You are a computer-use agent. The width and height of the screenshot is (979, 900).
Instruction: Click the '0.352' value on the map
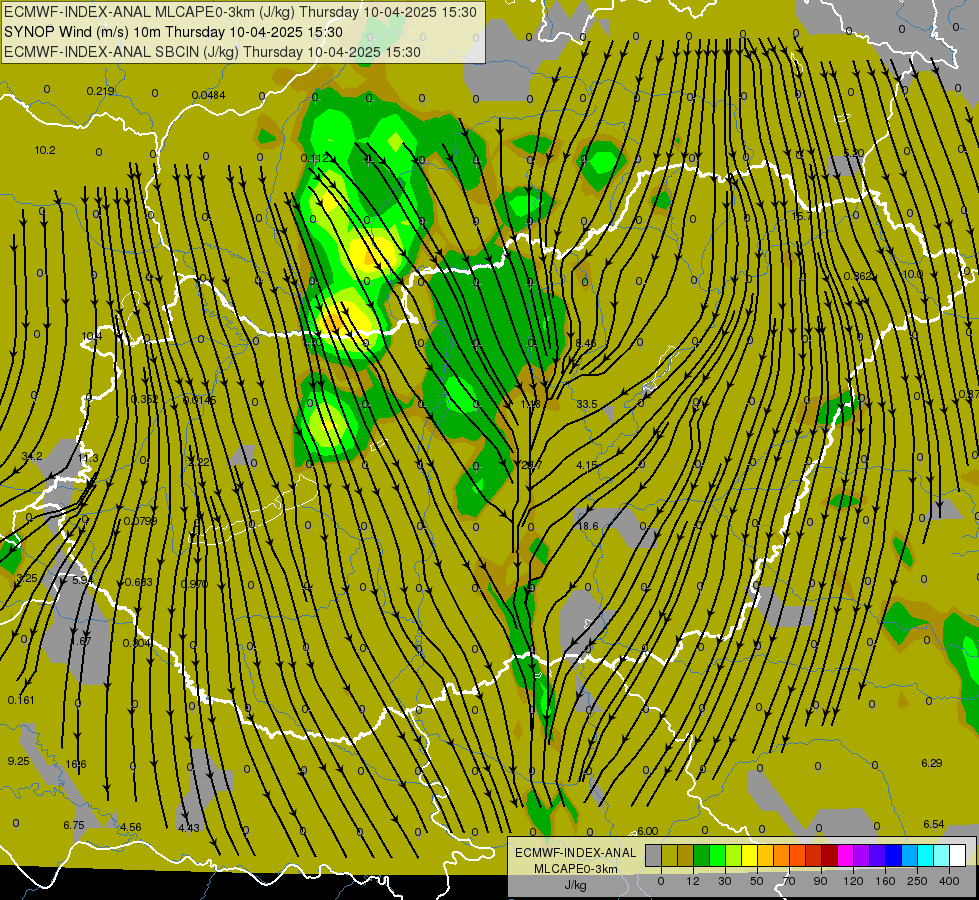145,399
